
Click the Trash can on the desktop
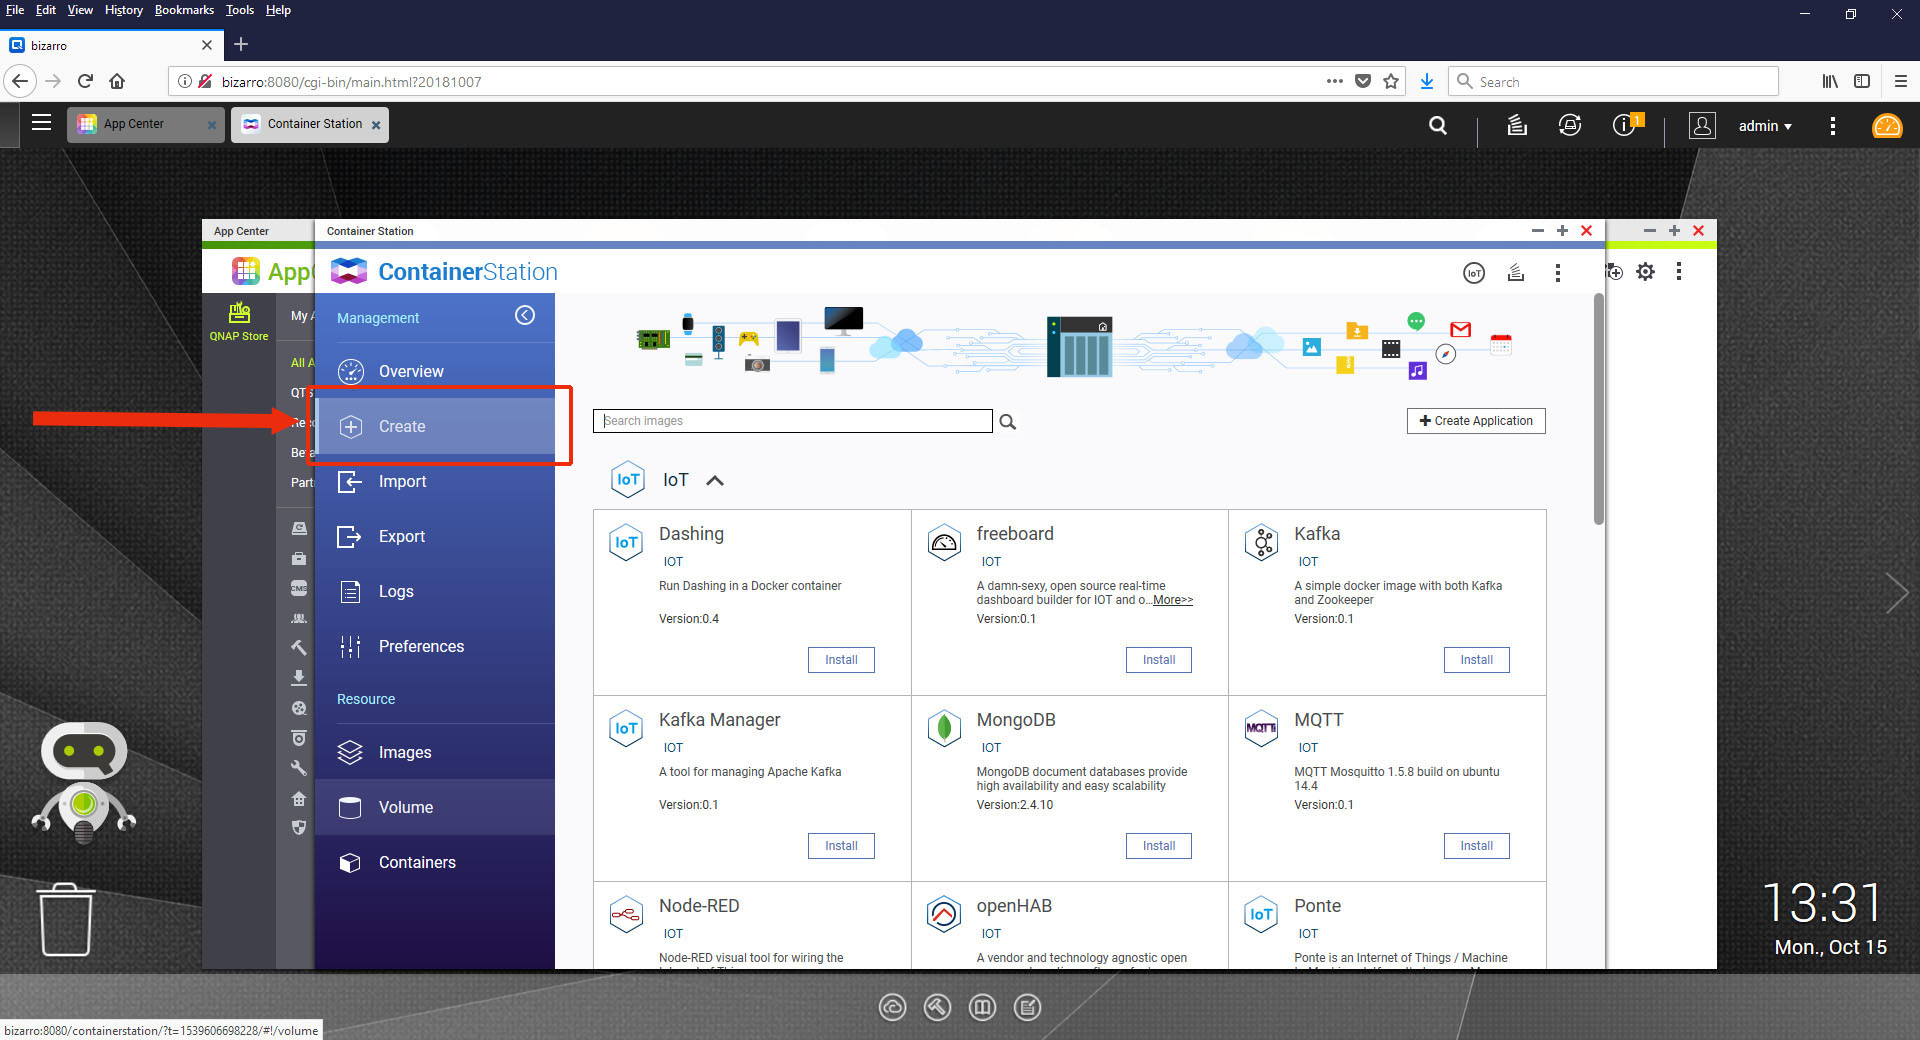(x=66, y=919)
